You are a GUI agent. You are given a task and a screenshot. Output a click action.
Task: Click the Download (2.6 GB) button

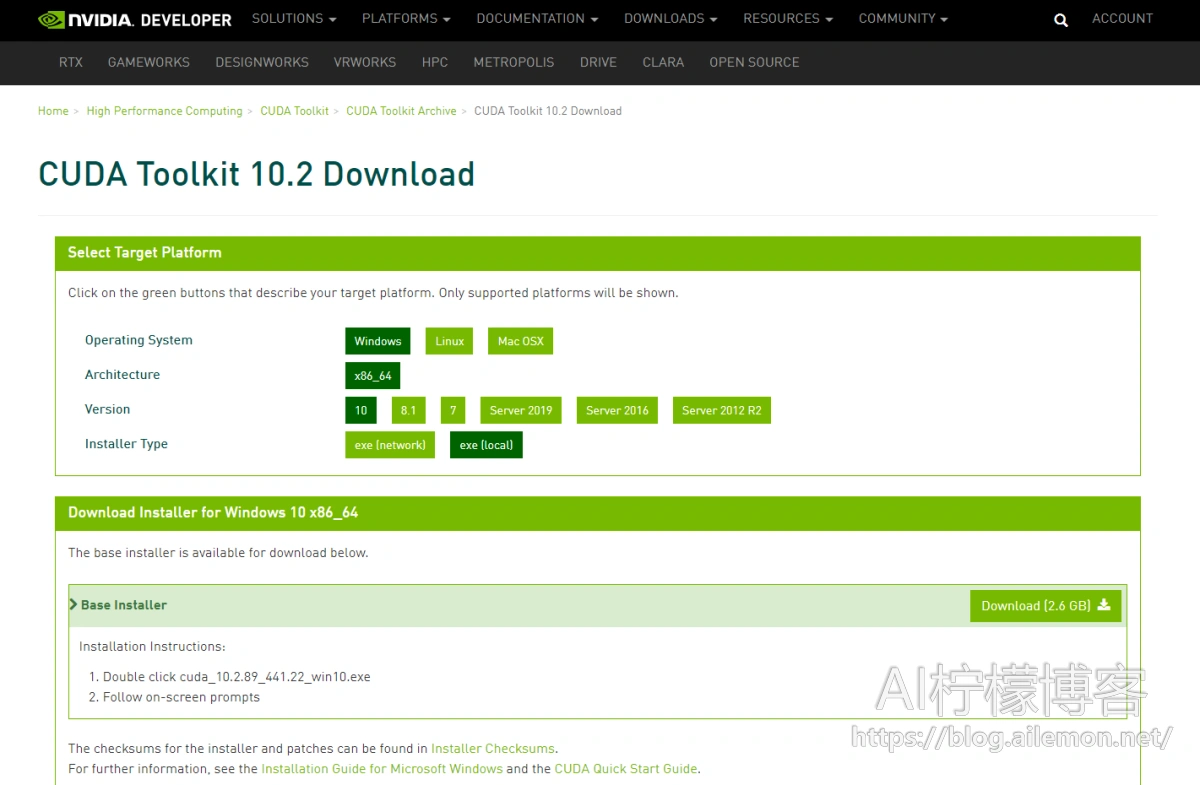[1045, 606]
